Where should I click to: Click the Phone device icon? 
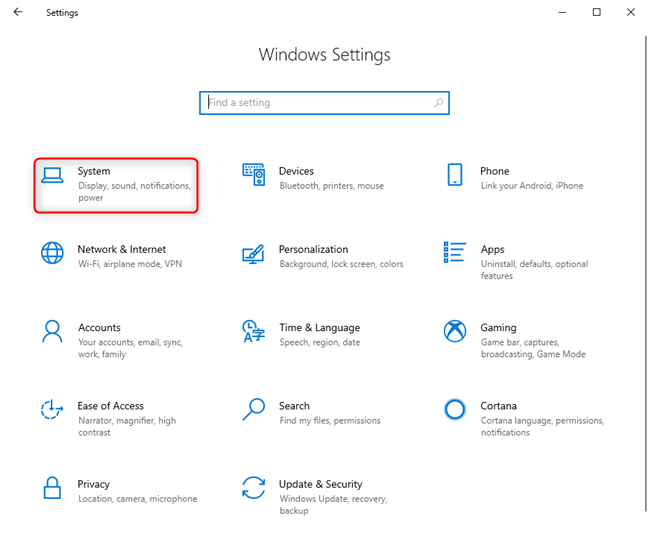pos(455,174)
